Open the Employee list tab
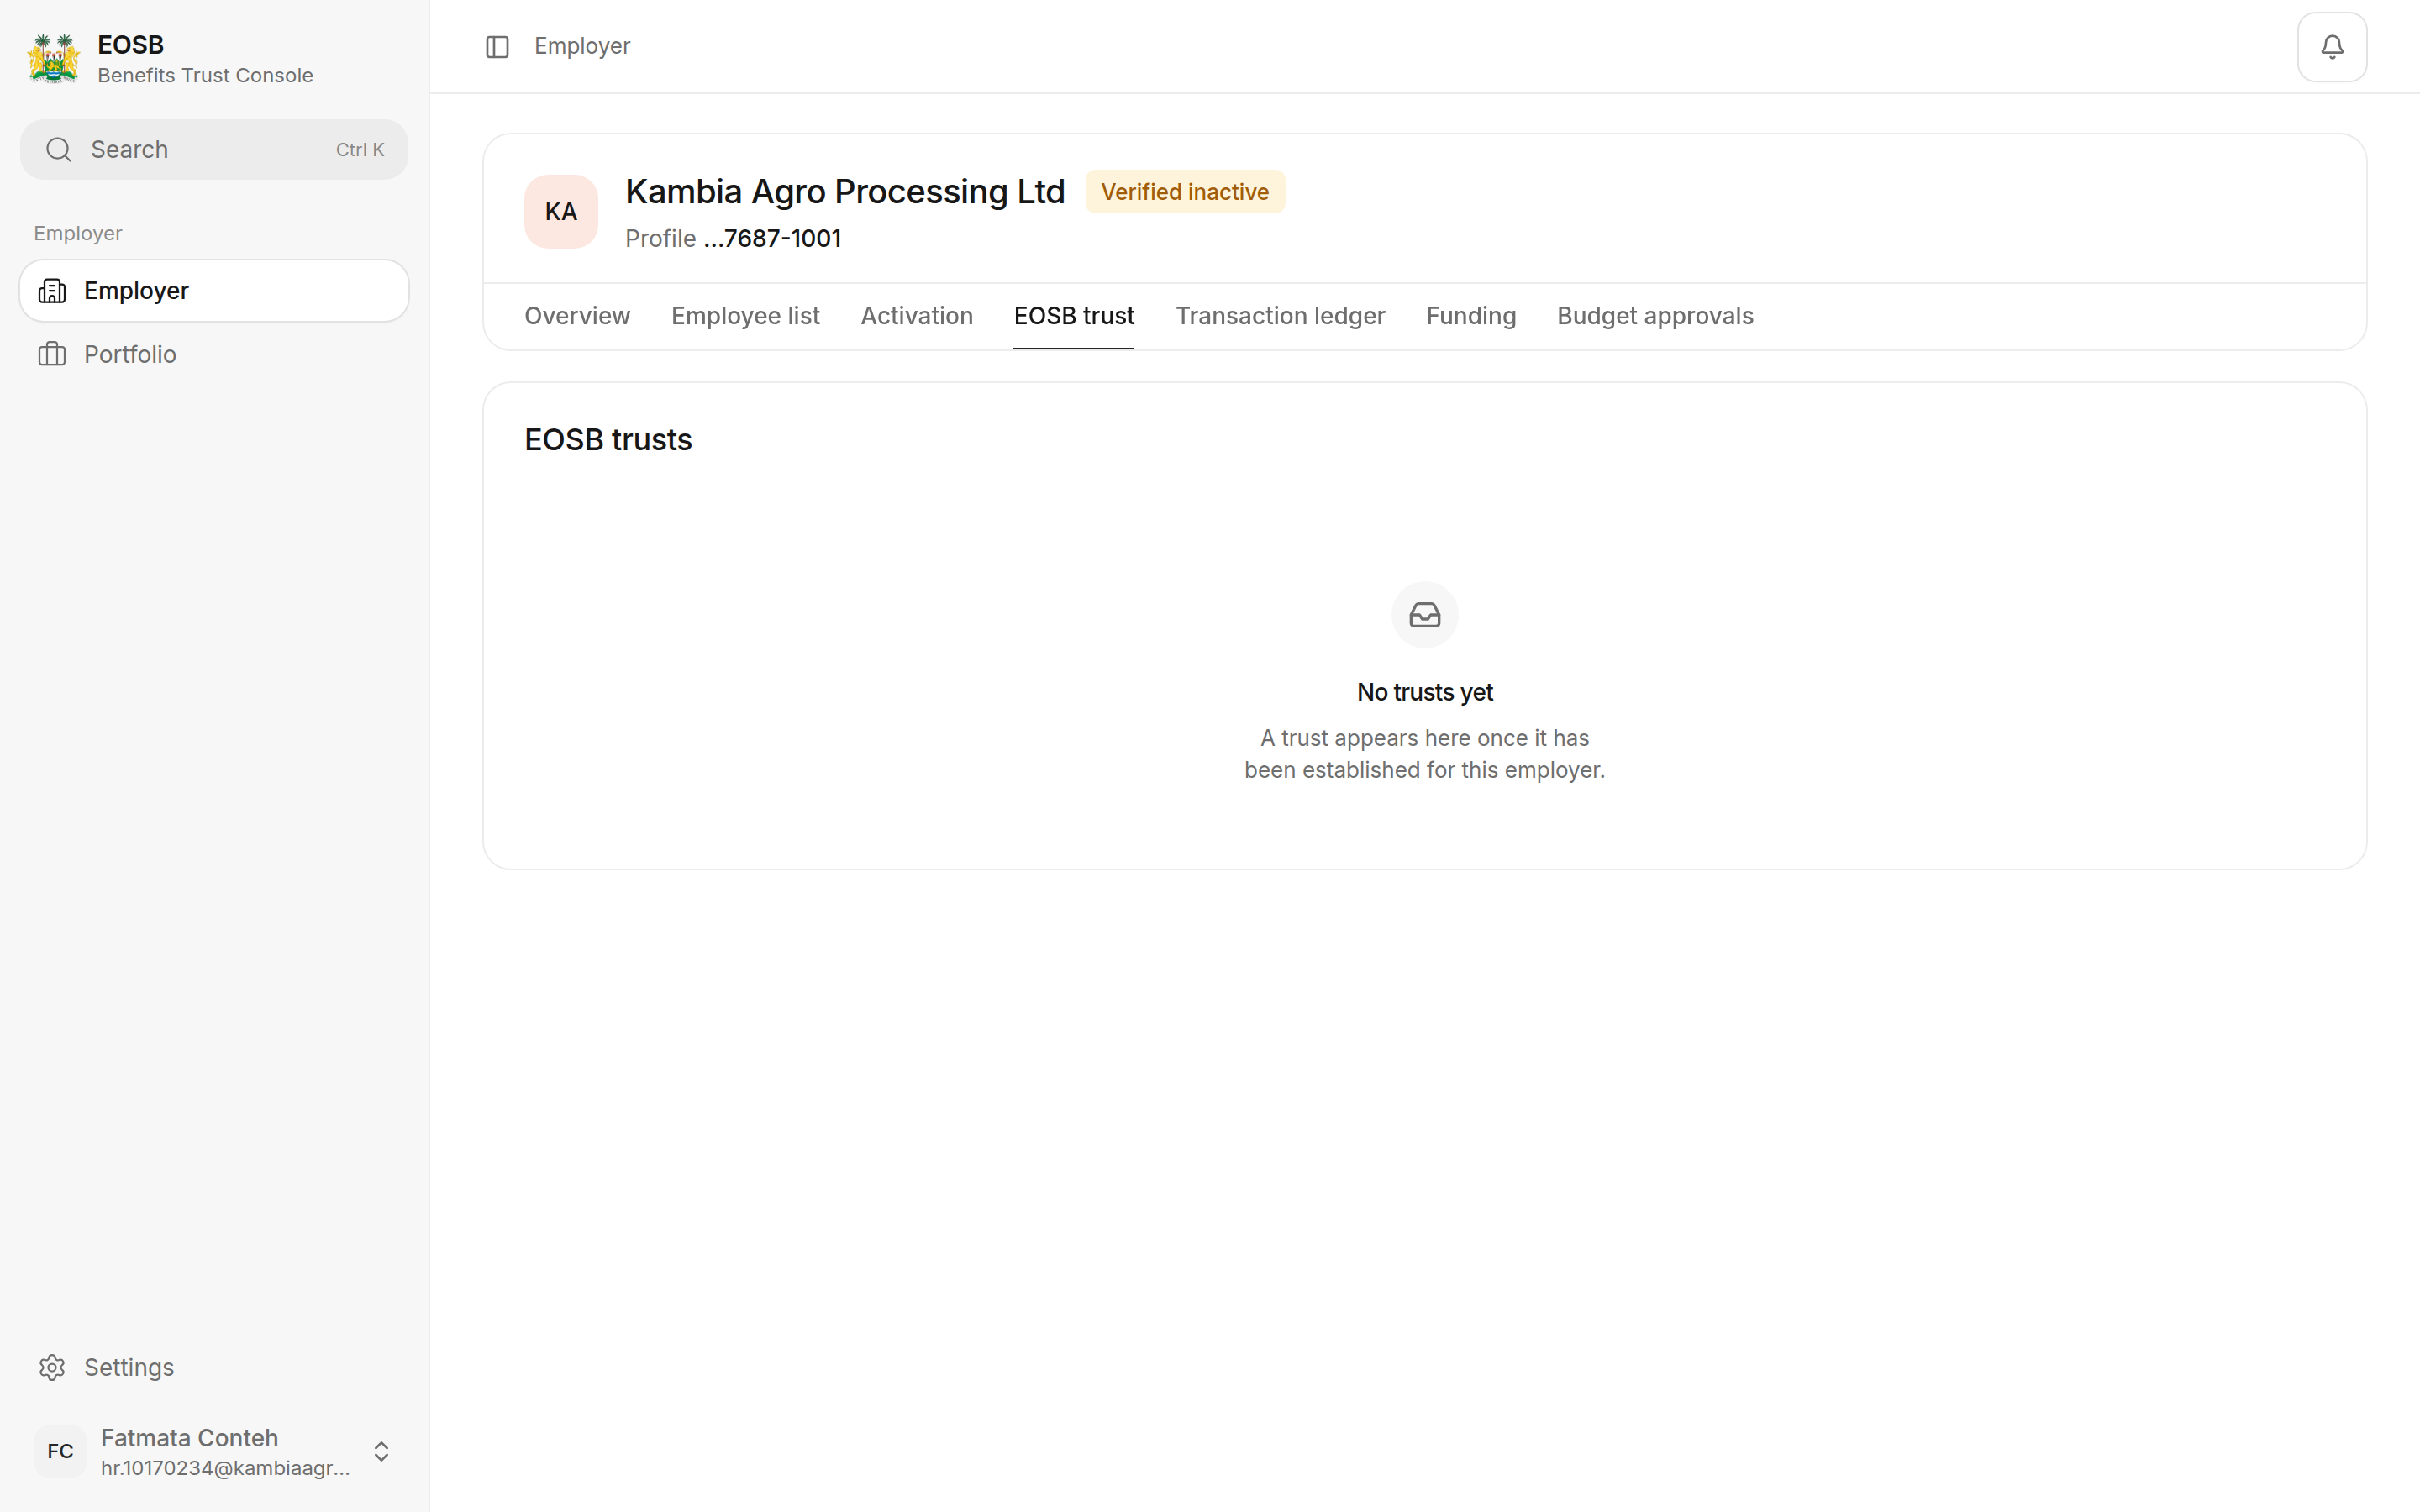Viewport: 2420px width, 1512px height. (x=745, y=316)
